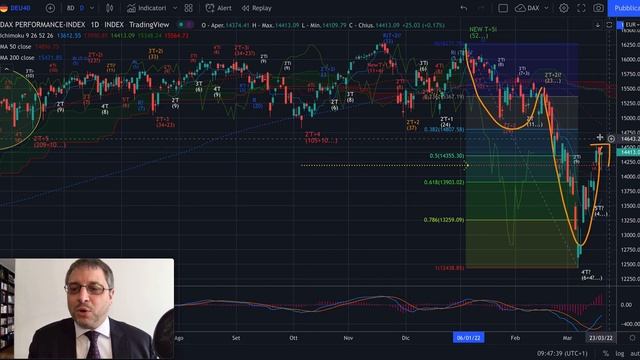
Task: Select the 8D timeframe
Action: coord(71,8)
